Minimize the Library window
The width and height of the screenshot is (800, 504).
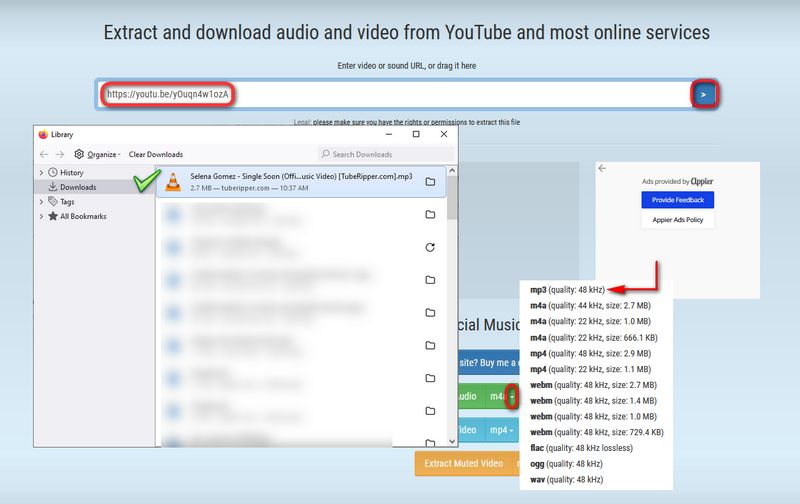click(389, 134)
